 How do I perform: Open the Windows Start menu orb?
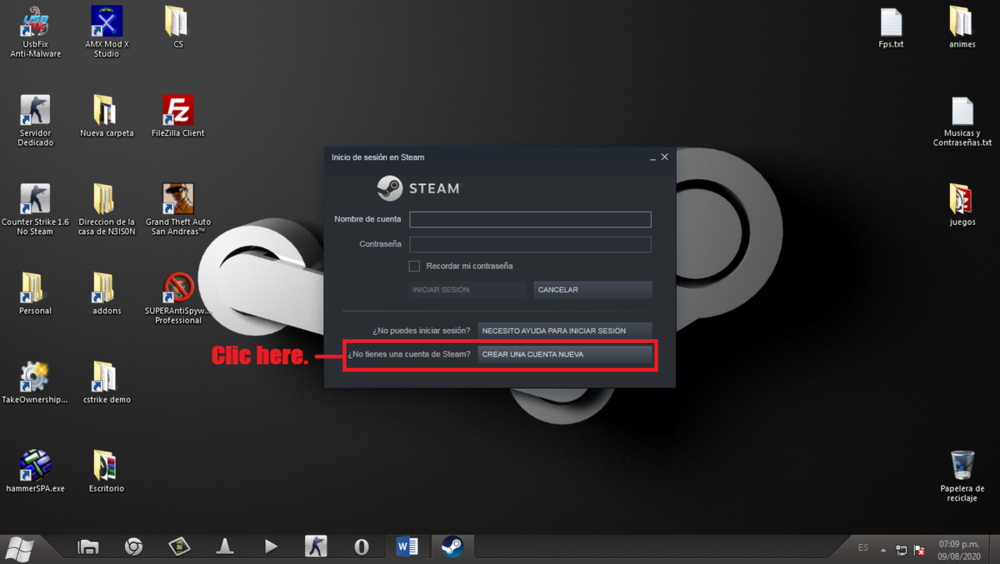pyautogui.click(x=20, y=548)
